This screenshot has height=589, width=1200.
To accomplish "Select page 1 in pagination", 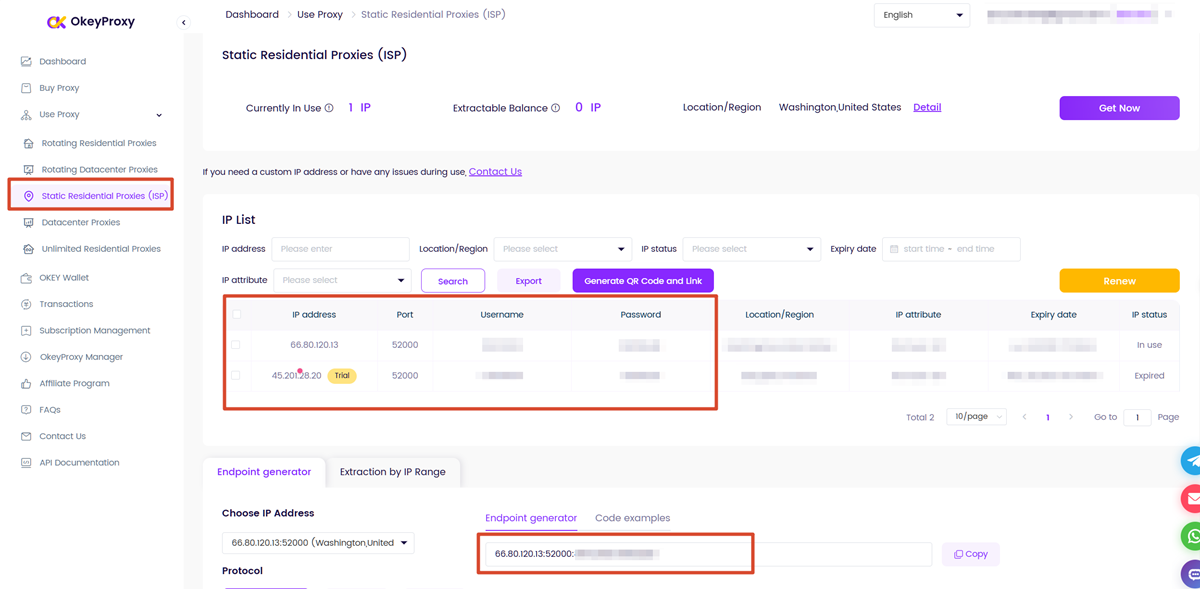I will coord(1047,417).
